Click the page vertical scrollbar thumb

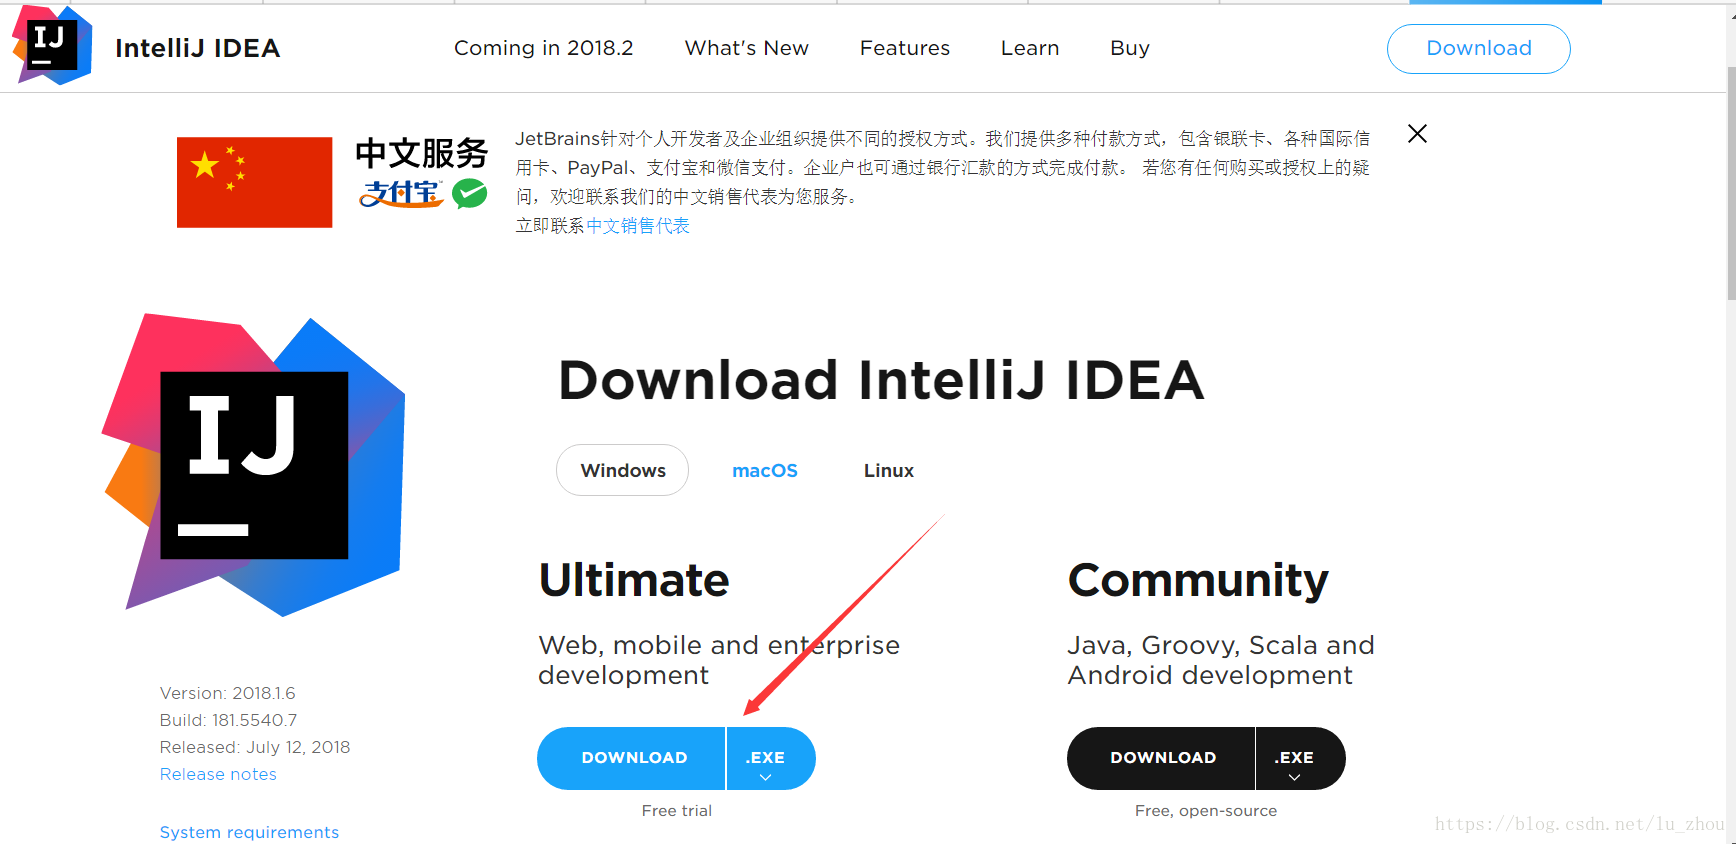(1731, 183)
